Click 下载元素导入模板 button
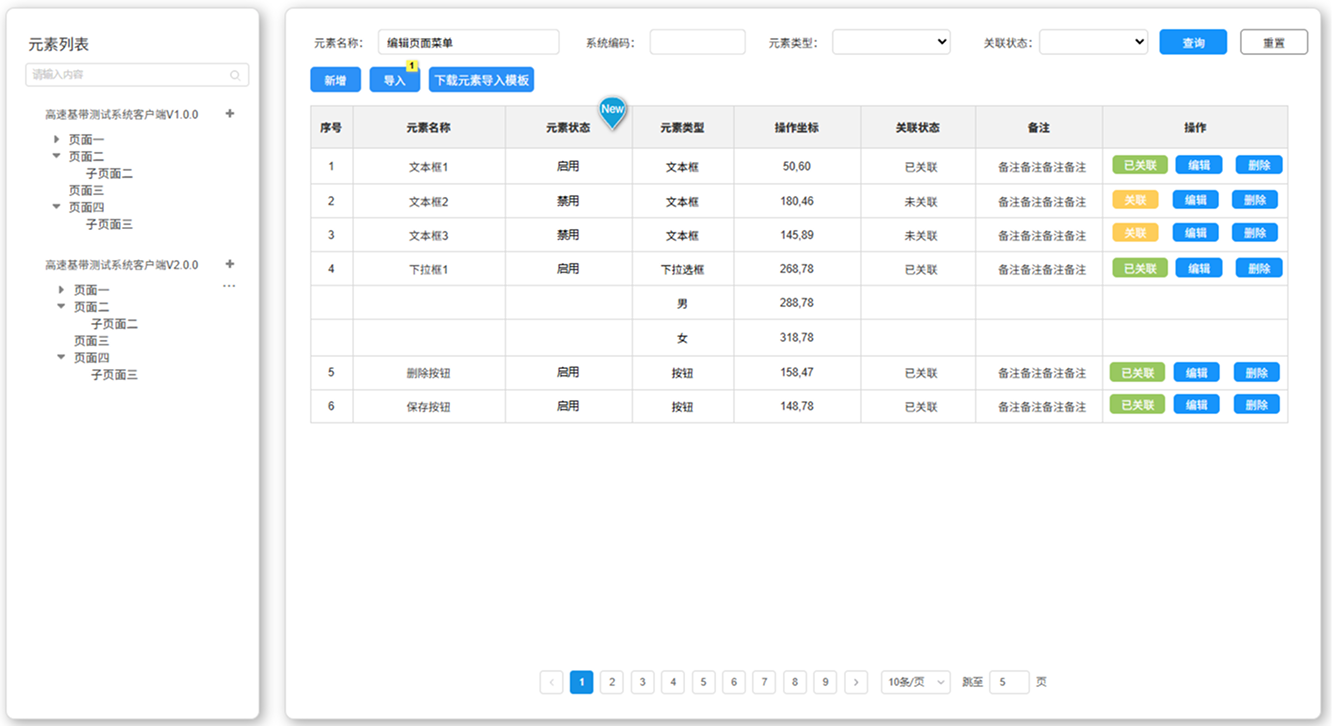Image resolution: width=1332 pixels, height=726 pixels. tap(481, 80)
